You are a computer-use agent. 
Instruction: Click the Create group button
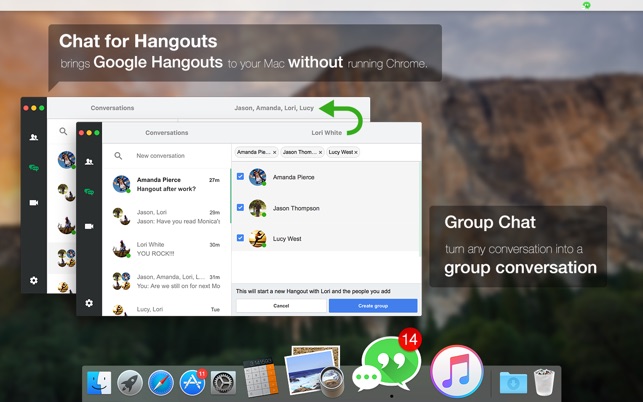point(373,306)
